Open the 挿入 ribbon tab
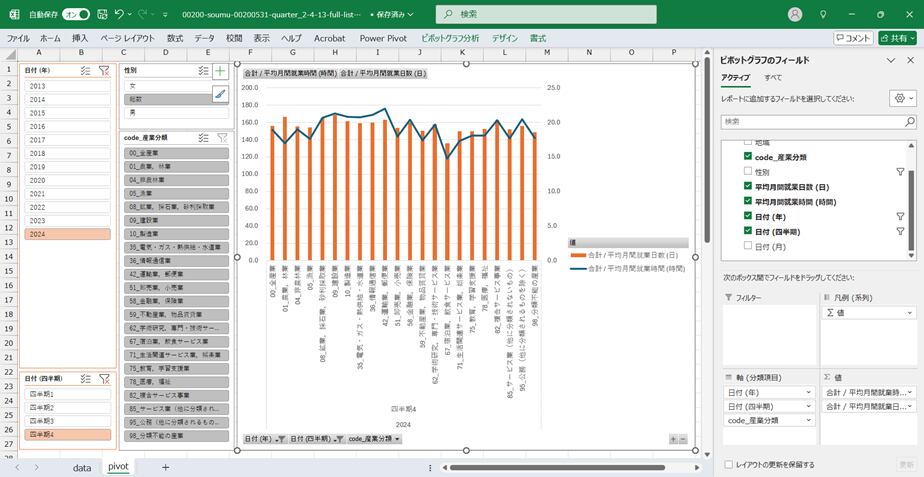924x477 pixels. tap(80, 38)
